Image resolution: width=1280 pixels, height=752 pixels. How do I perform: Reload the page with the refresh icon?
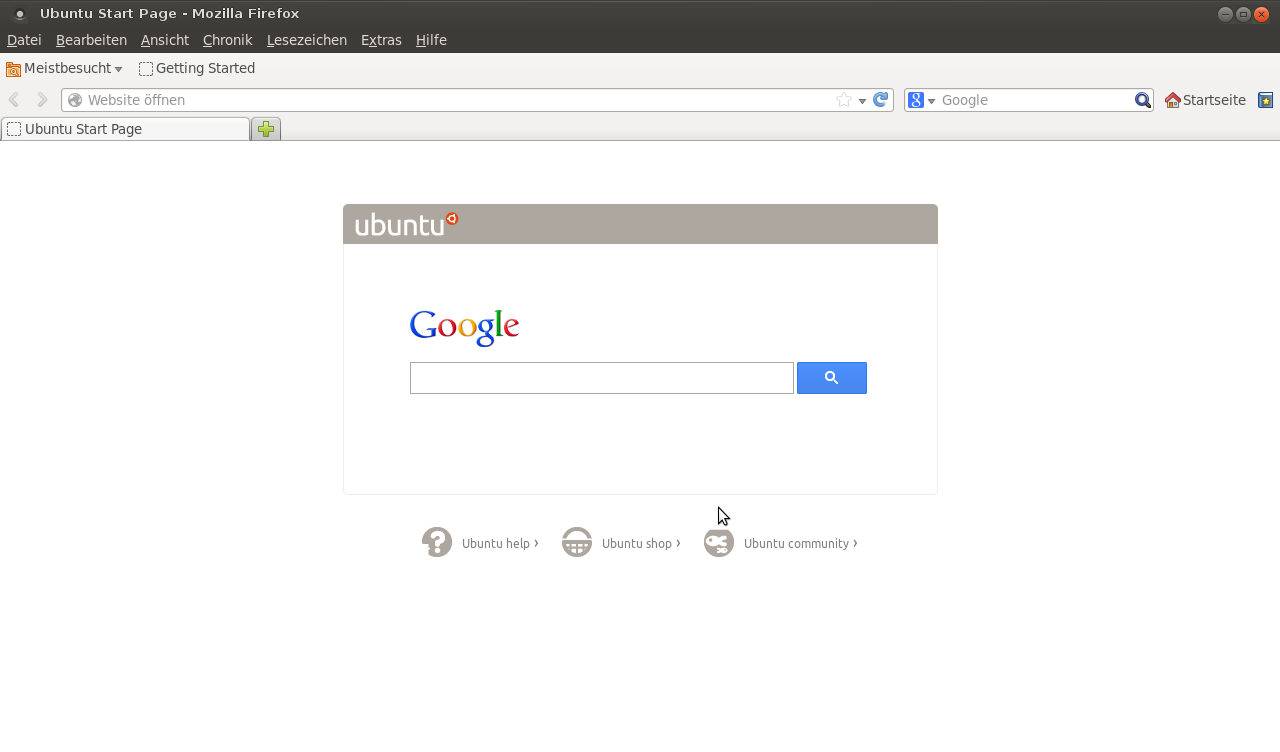[881, 100]
